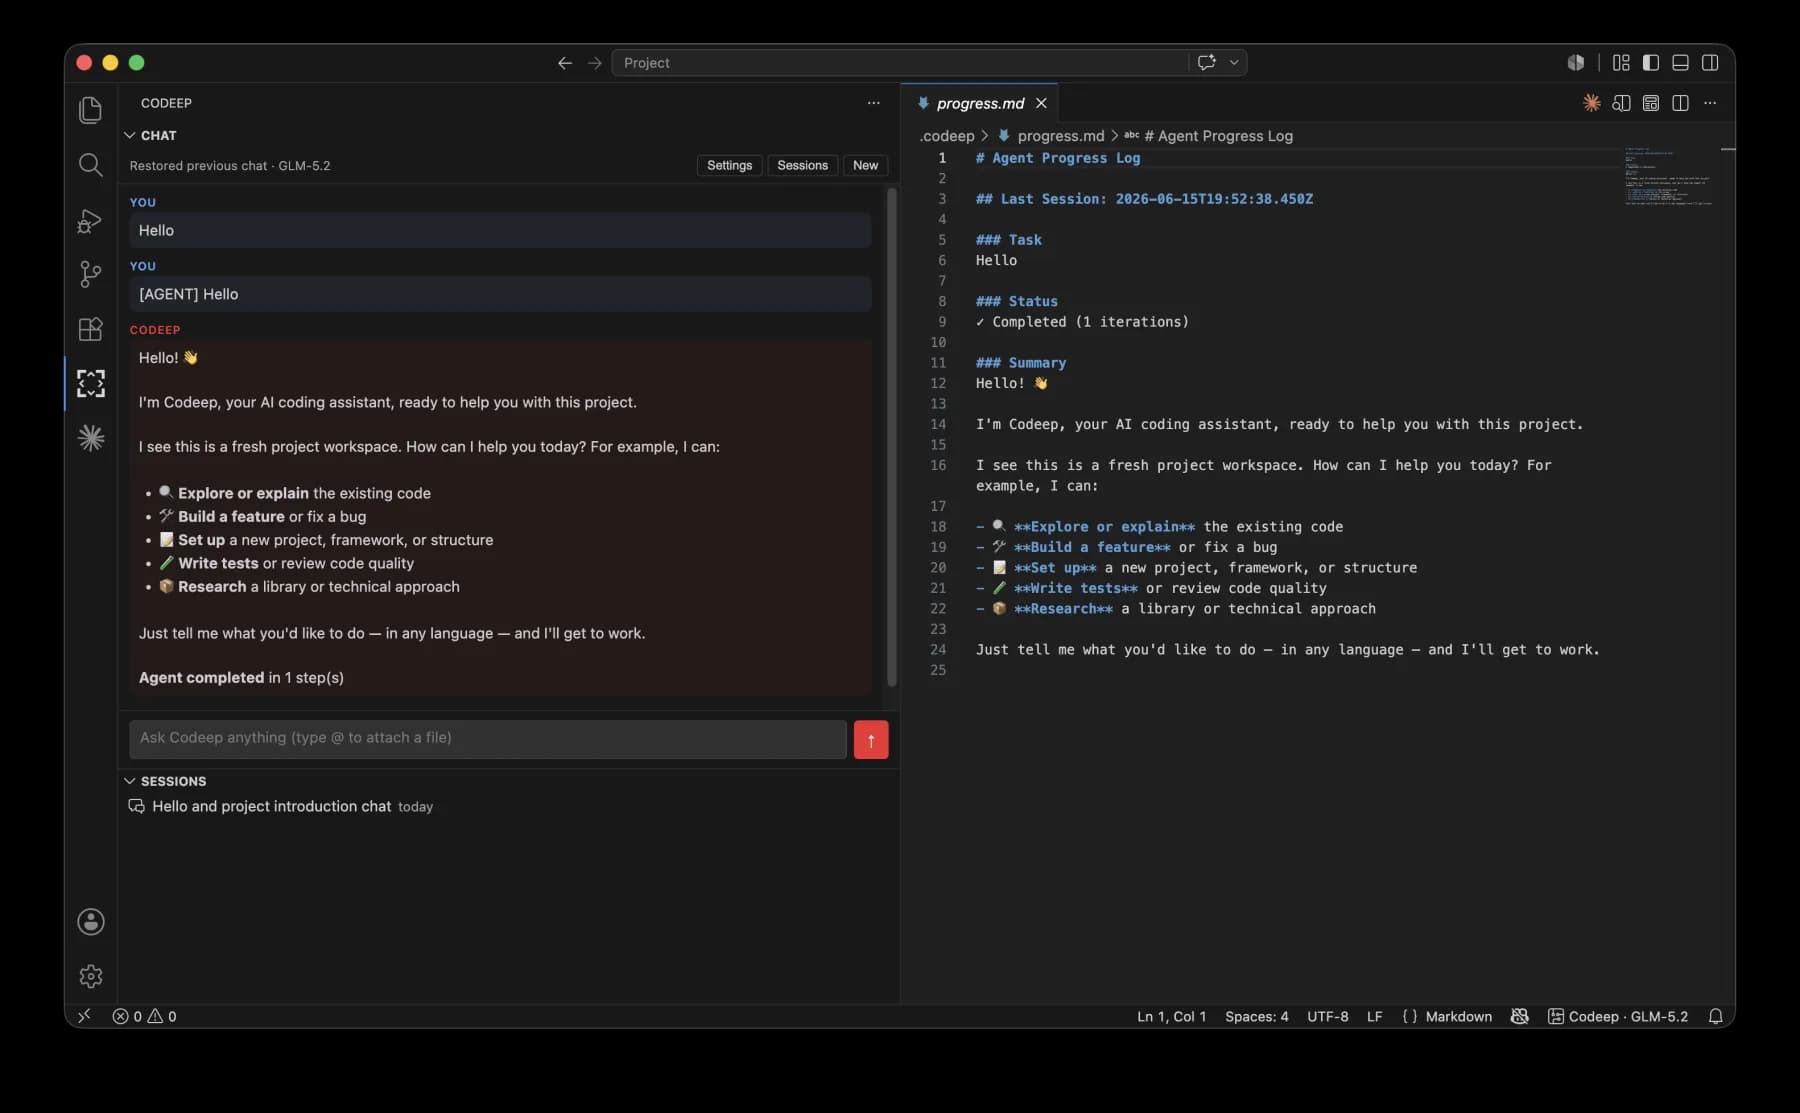Send the message with red arrow button
This screenshot has width=1800, height=1113.
tap(871, 740)
